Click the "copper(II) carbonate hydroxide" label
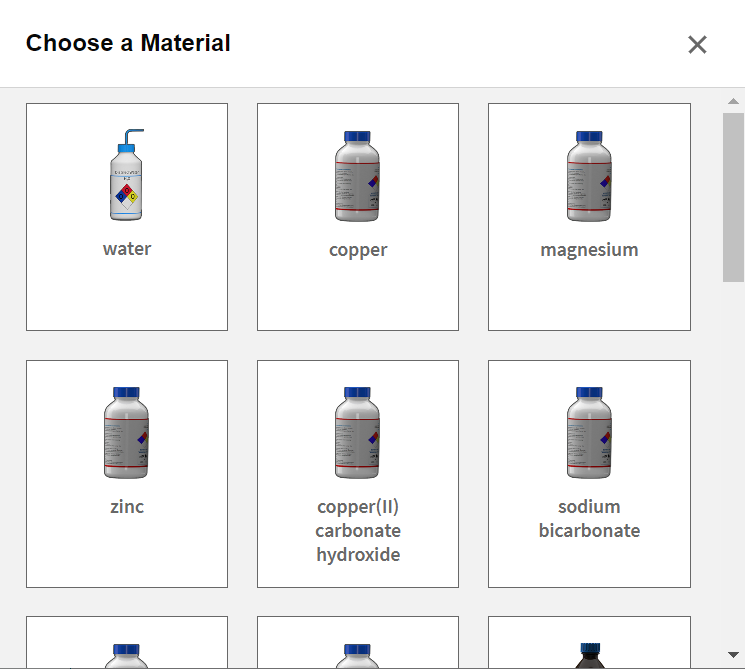745x669 pixels. [358, 530]
